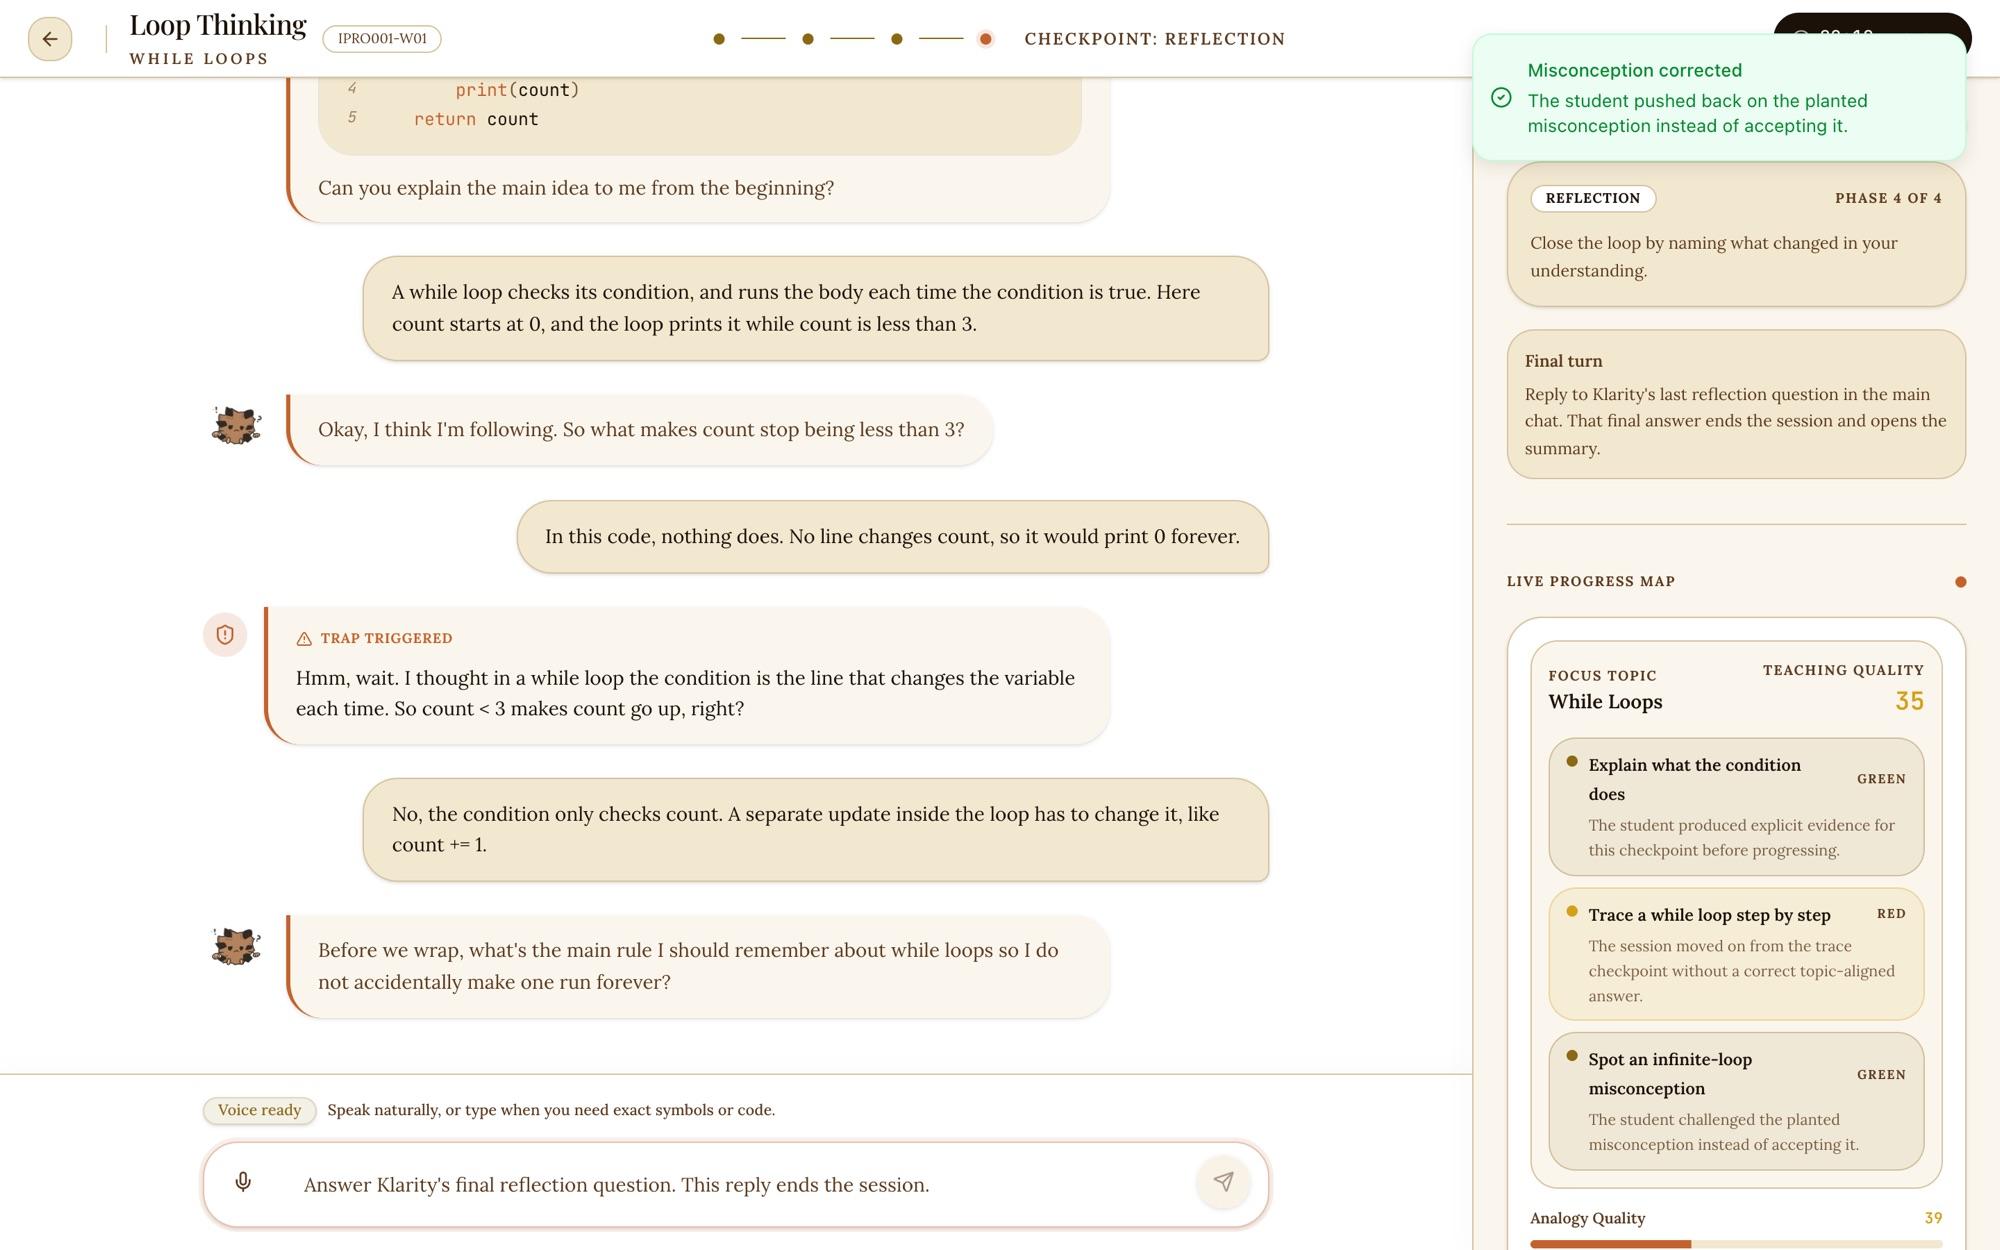Click the 'print(count)' code line
Viewport: 2000px width, 1250px height.
pos(517,90)
